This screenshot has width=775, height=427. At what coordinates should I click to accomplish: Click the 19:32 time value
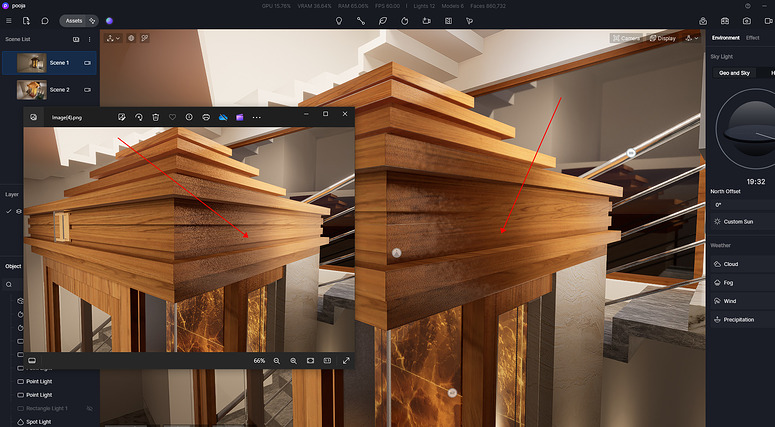(756, 181)
